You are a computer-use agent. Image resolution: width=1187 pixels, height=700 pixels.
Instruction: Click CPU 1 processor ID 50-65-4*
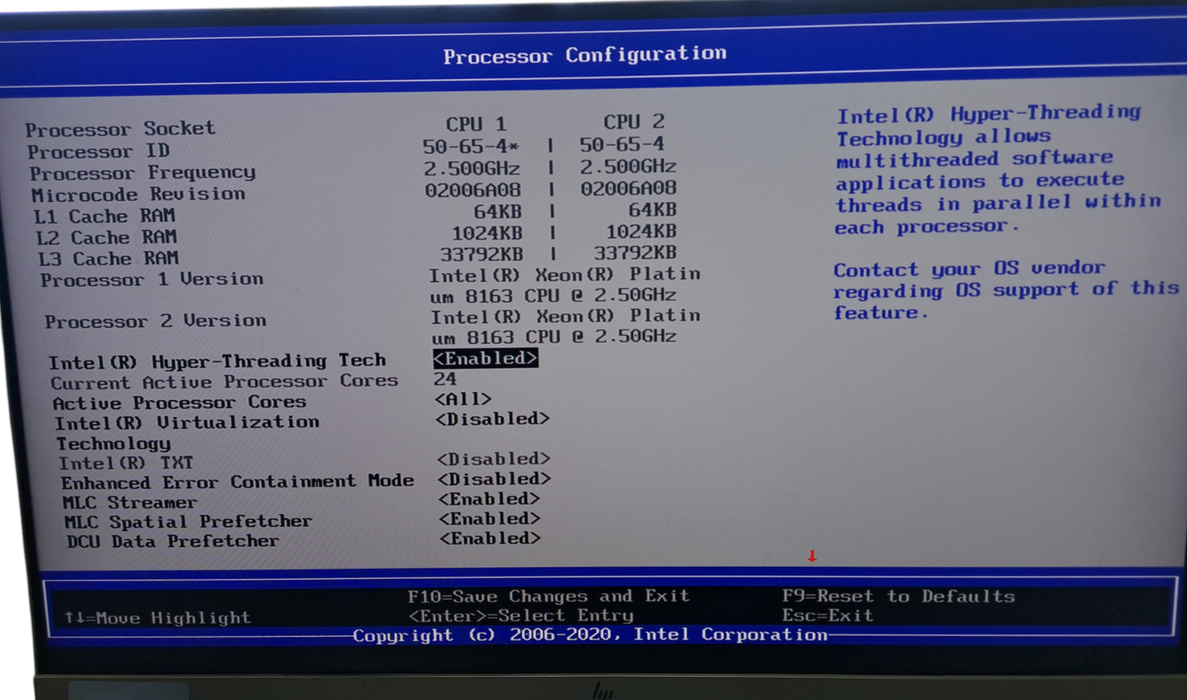click(x=470, y=146)
